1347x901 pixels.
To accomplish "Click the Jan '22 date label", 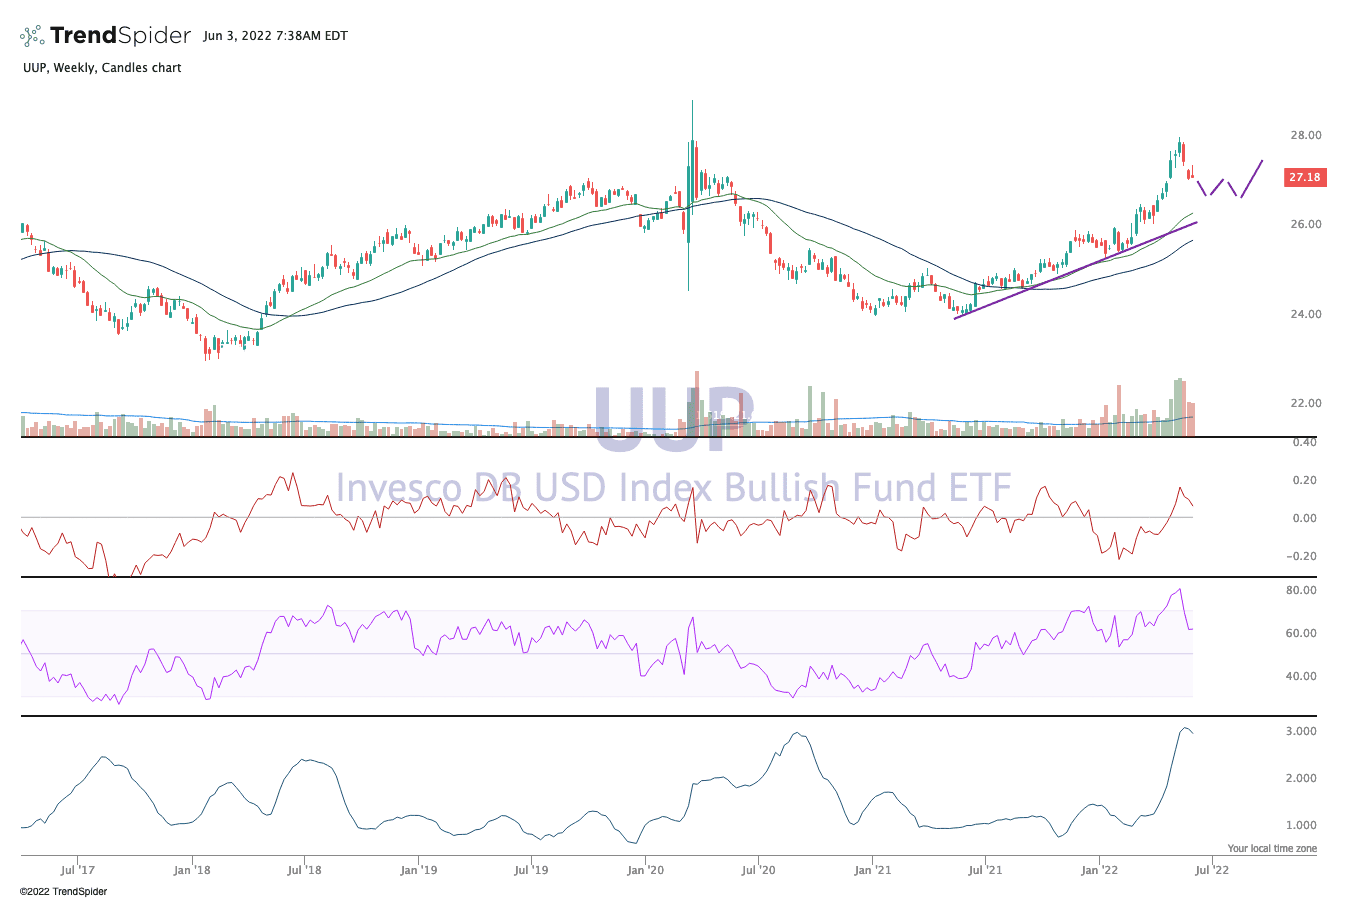I will 1099,870.
